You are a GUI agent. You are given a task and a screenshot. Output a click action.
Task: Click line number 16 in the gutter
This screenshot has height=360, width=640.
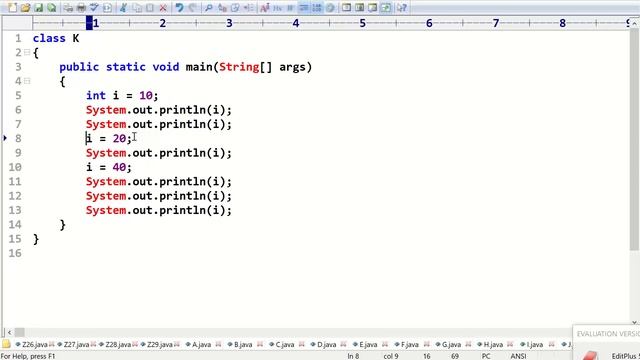[15, 253]
